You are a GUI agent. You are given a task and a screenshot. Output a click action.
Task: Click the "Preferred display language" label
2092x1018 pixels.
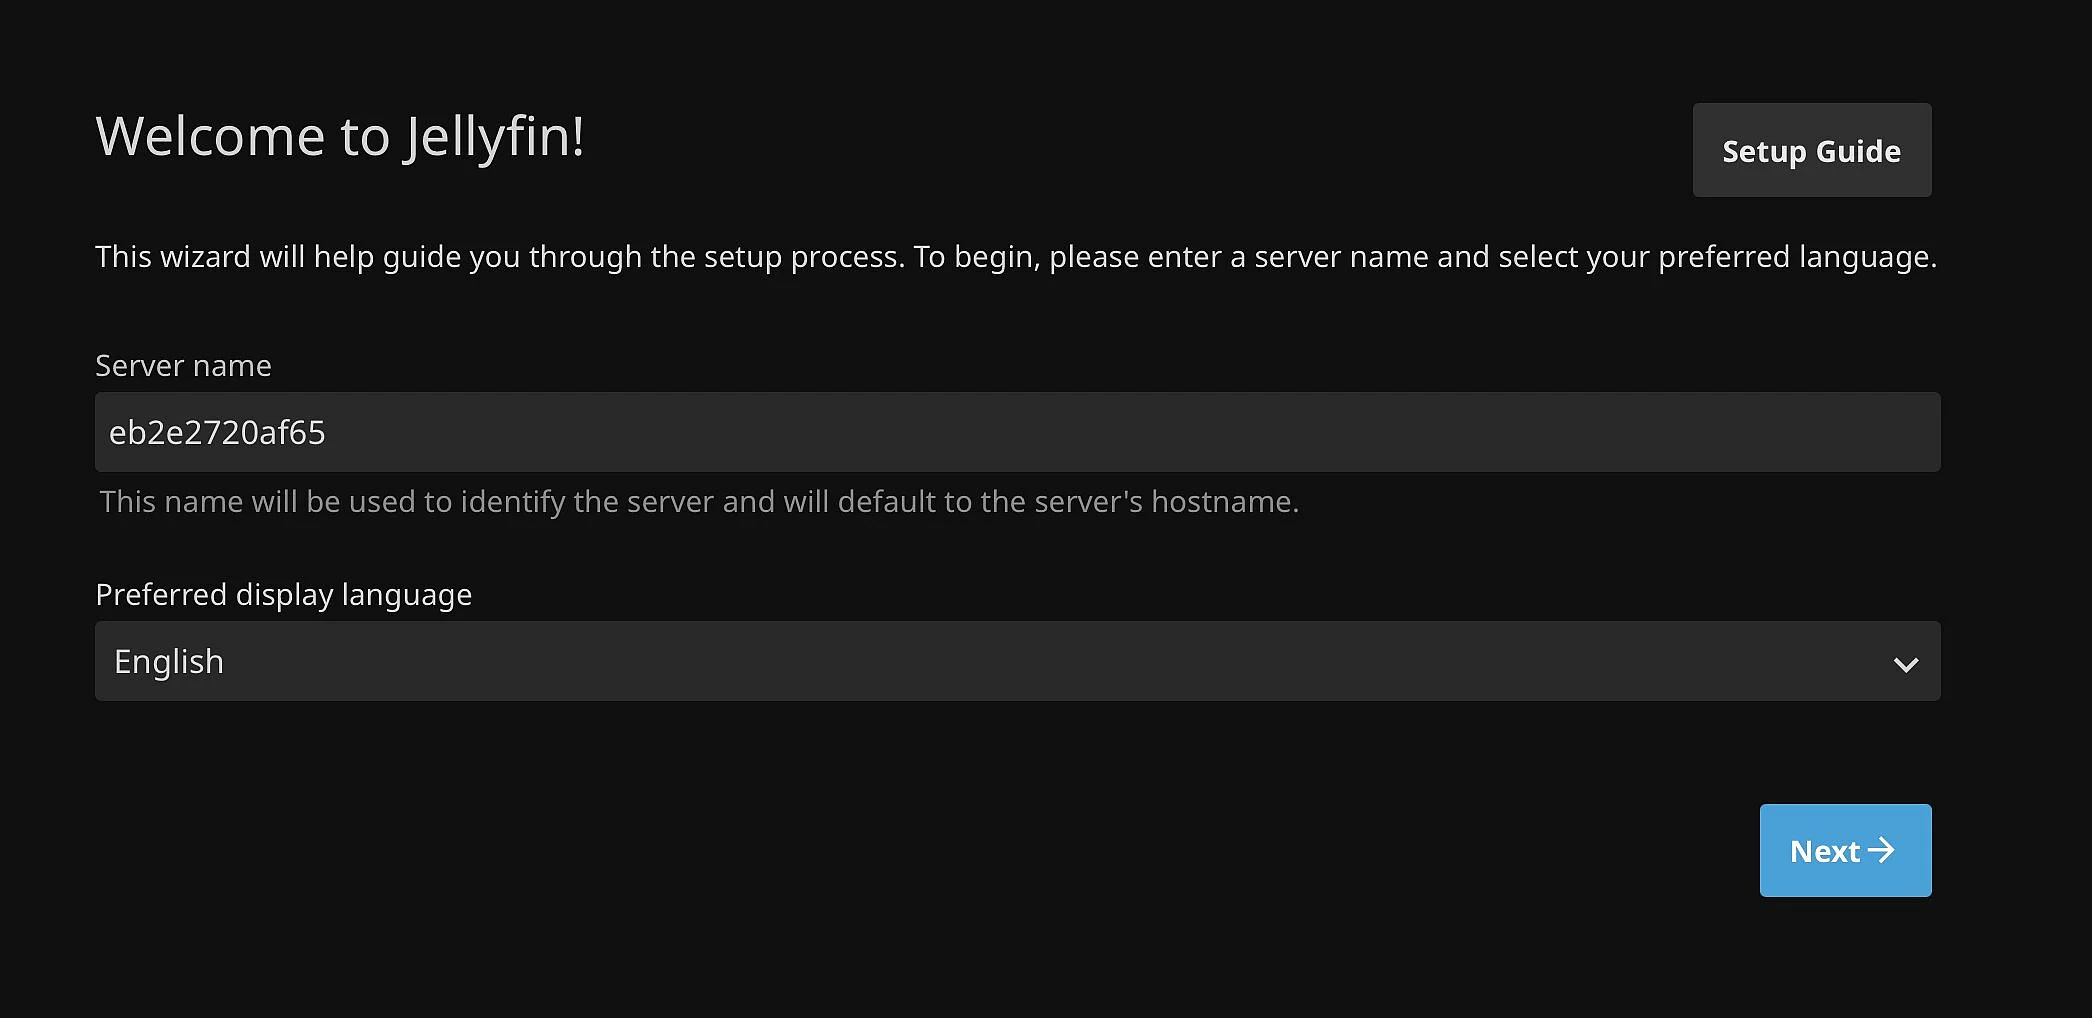coord(283,595)
